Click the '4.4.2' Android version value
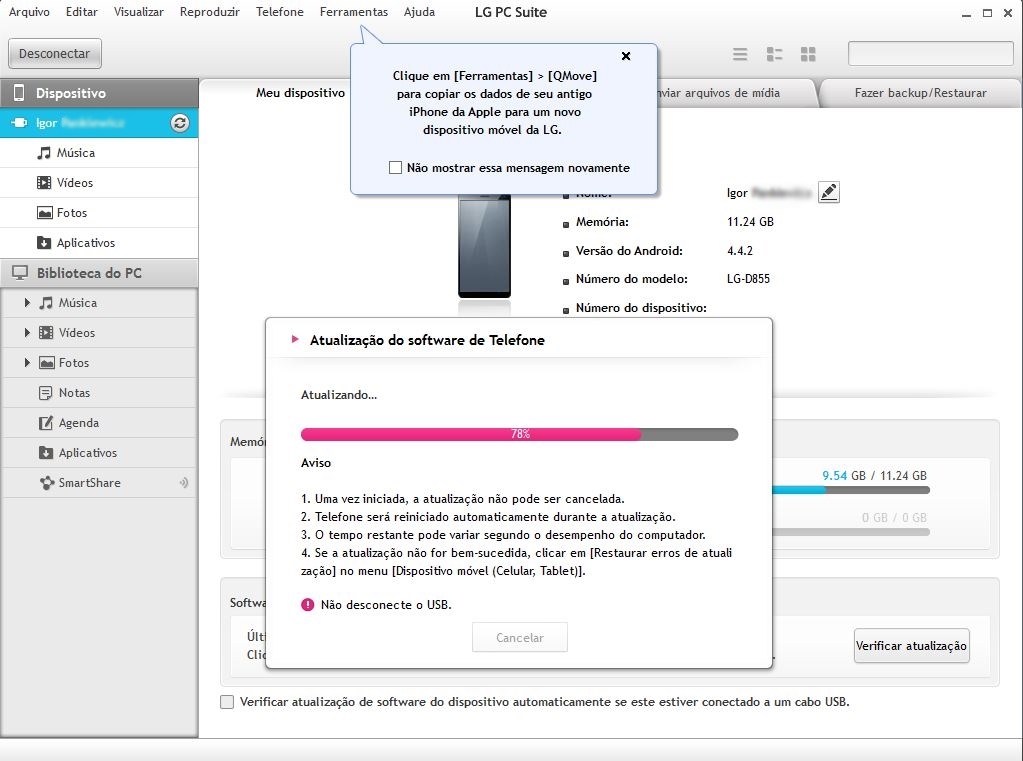 pyautogui.click(x=740, y=251)
